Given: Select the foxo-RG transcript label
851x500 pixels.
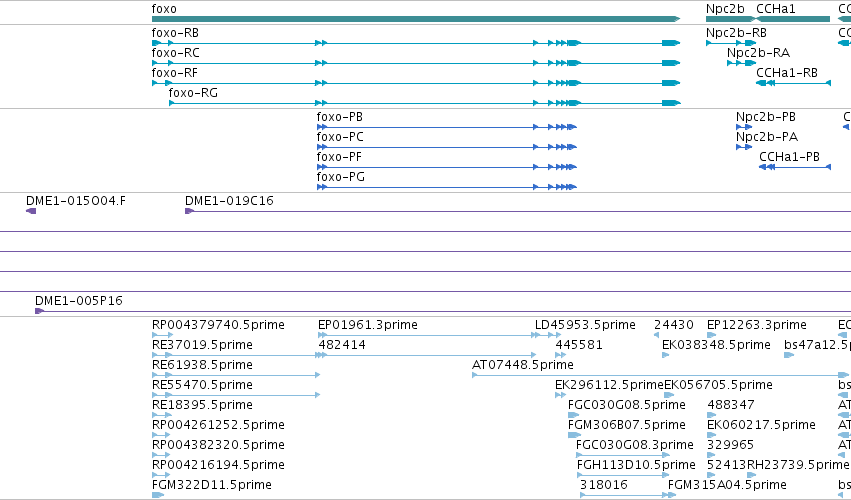Looking at the screenshot, I should coord(193,93).
